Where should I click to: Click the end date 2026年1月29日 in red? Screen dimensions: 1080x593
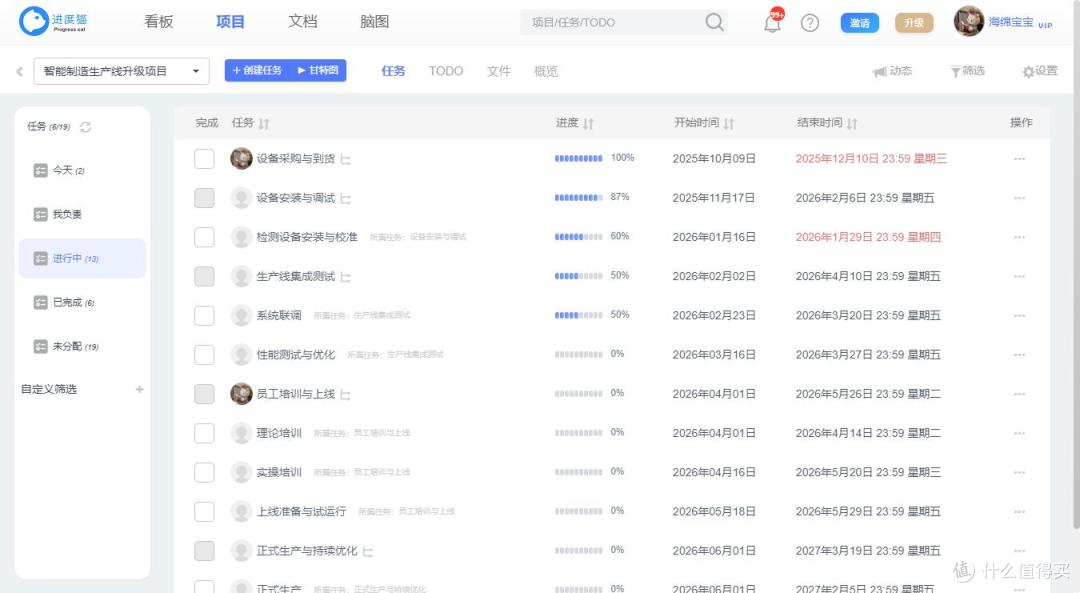click(x=868, y=237)
